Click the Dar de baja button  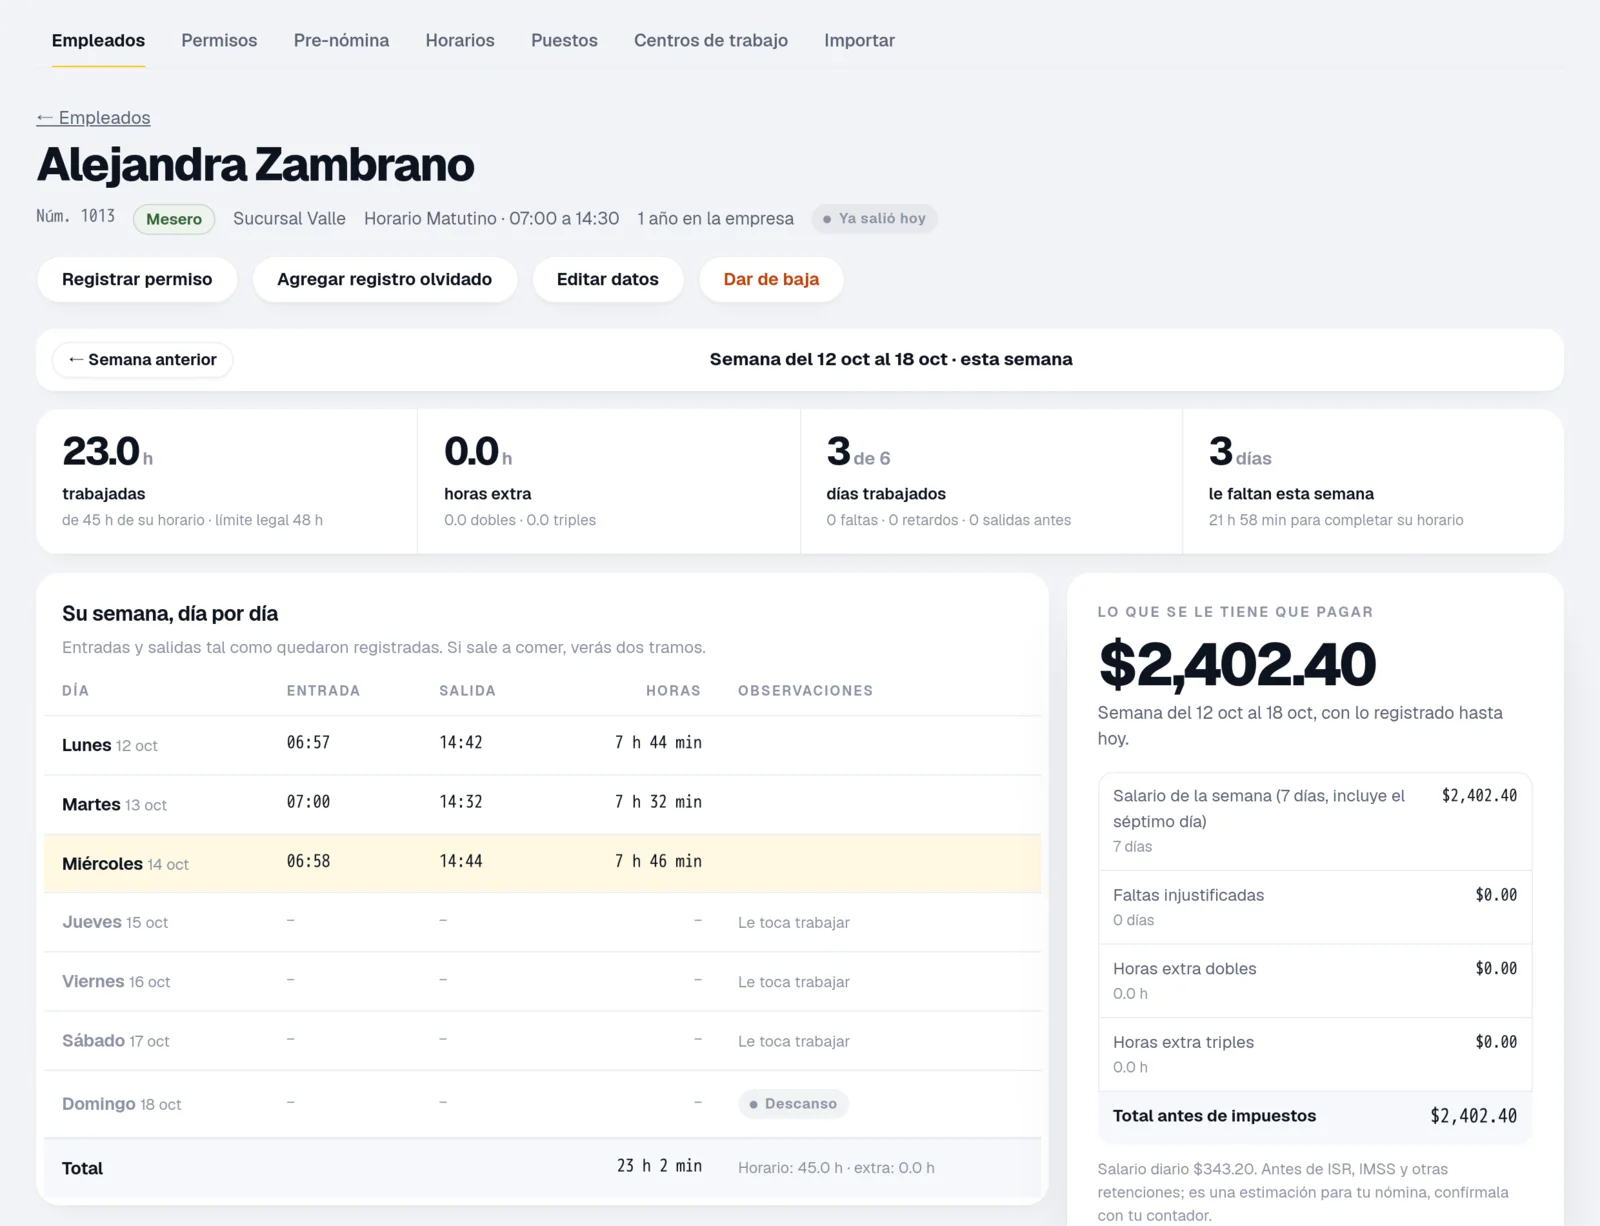(x=771, y=280)
